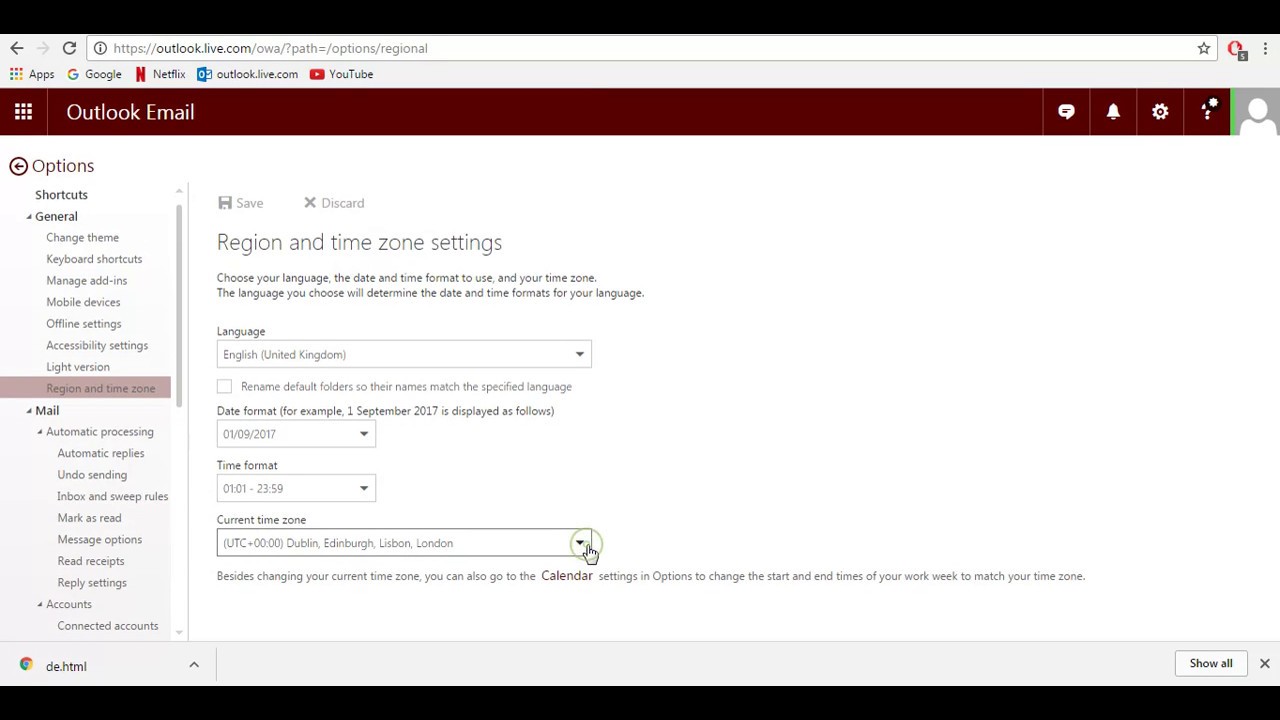Open the Language dropdown
This screenshot has height=720, width=1280.
(404, 354)
